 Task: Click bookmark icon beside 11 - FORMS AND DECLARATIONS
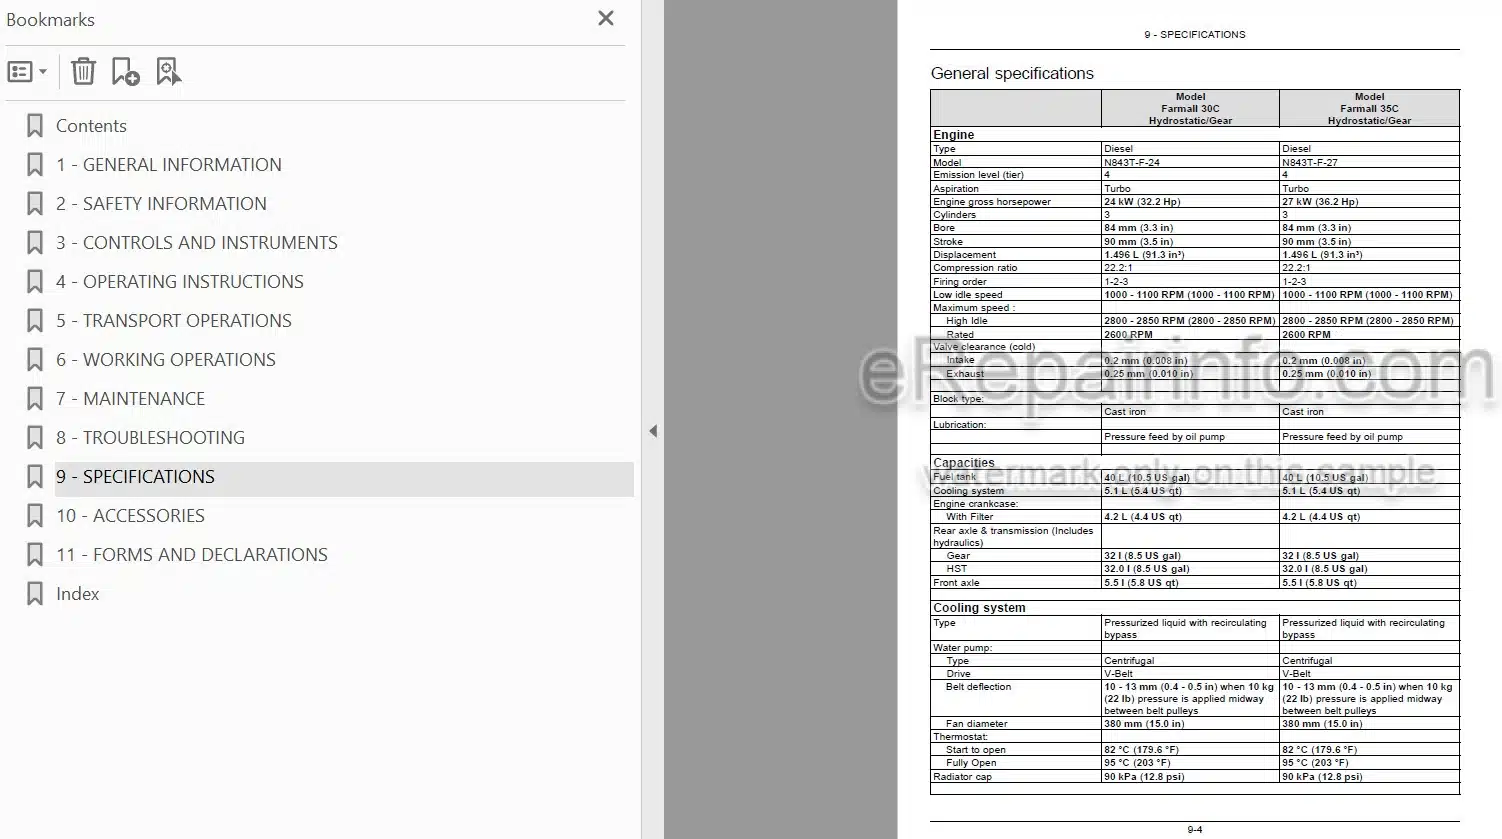point(35,555)
